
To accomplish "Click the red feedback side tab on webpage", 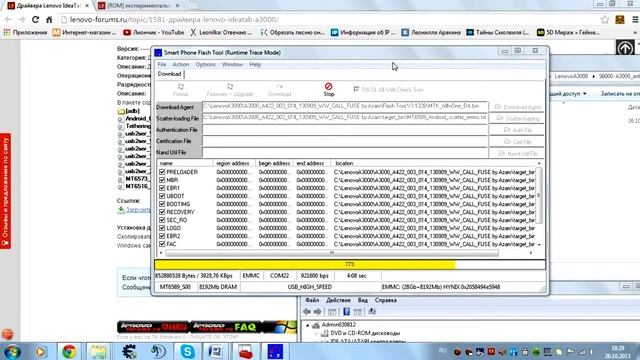I will (x=5, y=191).
